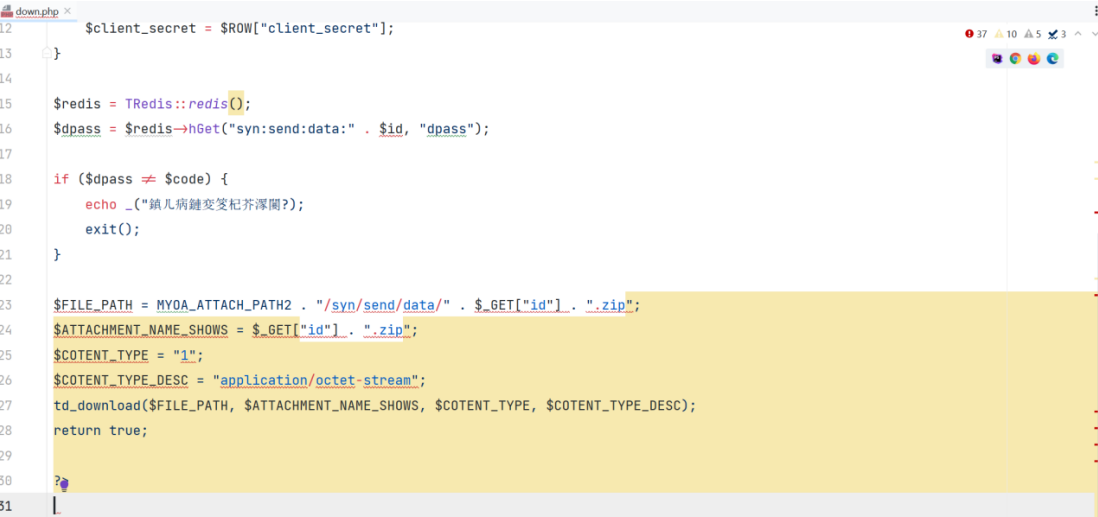Screen dimensions: 1098x517
Task: Click $COTENT_TYPE_DESC at the start of line 26
Action: click(121, 380)
